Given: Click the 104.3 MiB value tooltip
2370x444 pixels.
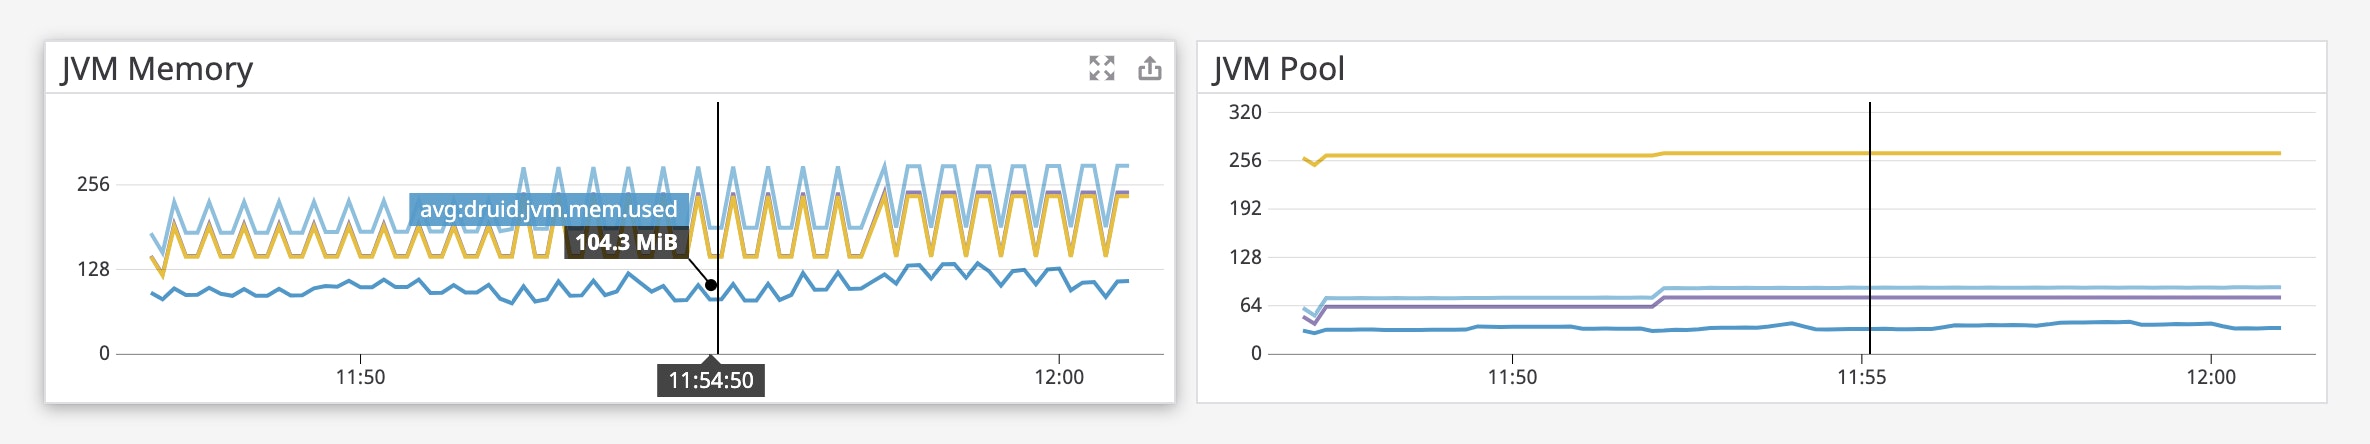Looking at the screenshot, I should 626,243.
